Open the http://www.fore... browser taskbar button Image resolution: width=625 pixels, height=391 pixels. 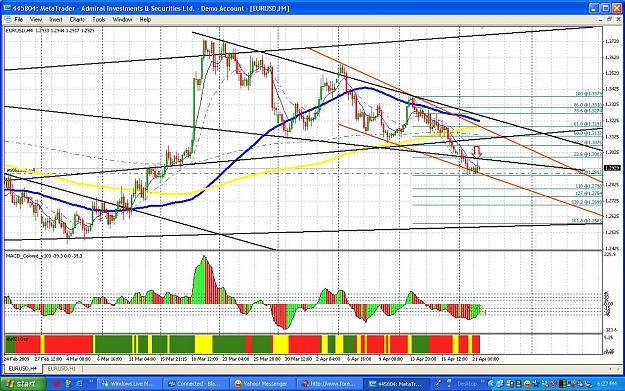click(x=329, y=384)
